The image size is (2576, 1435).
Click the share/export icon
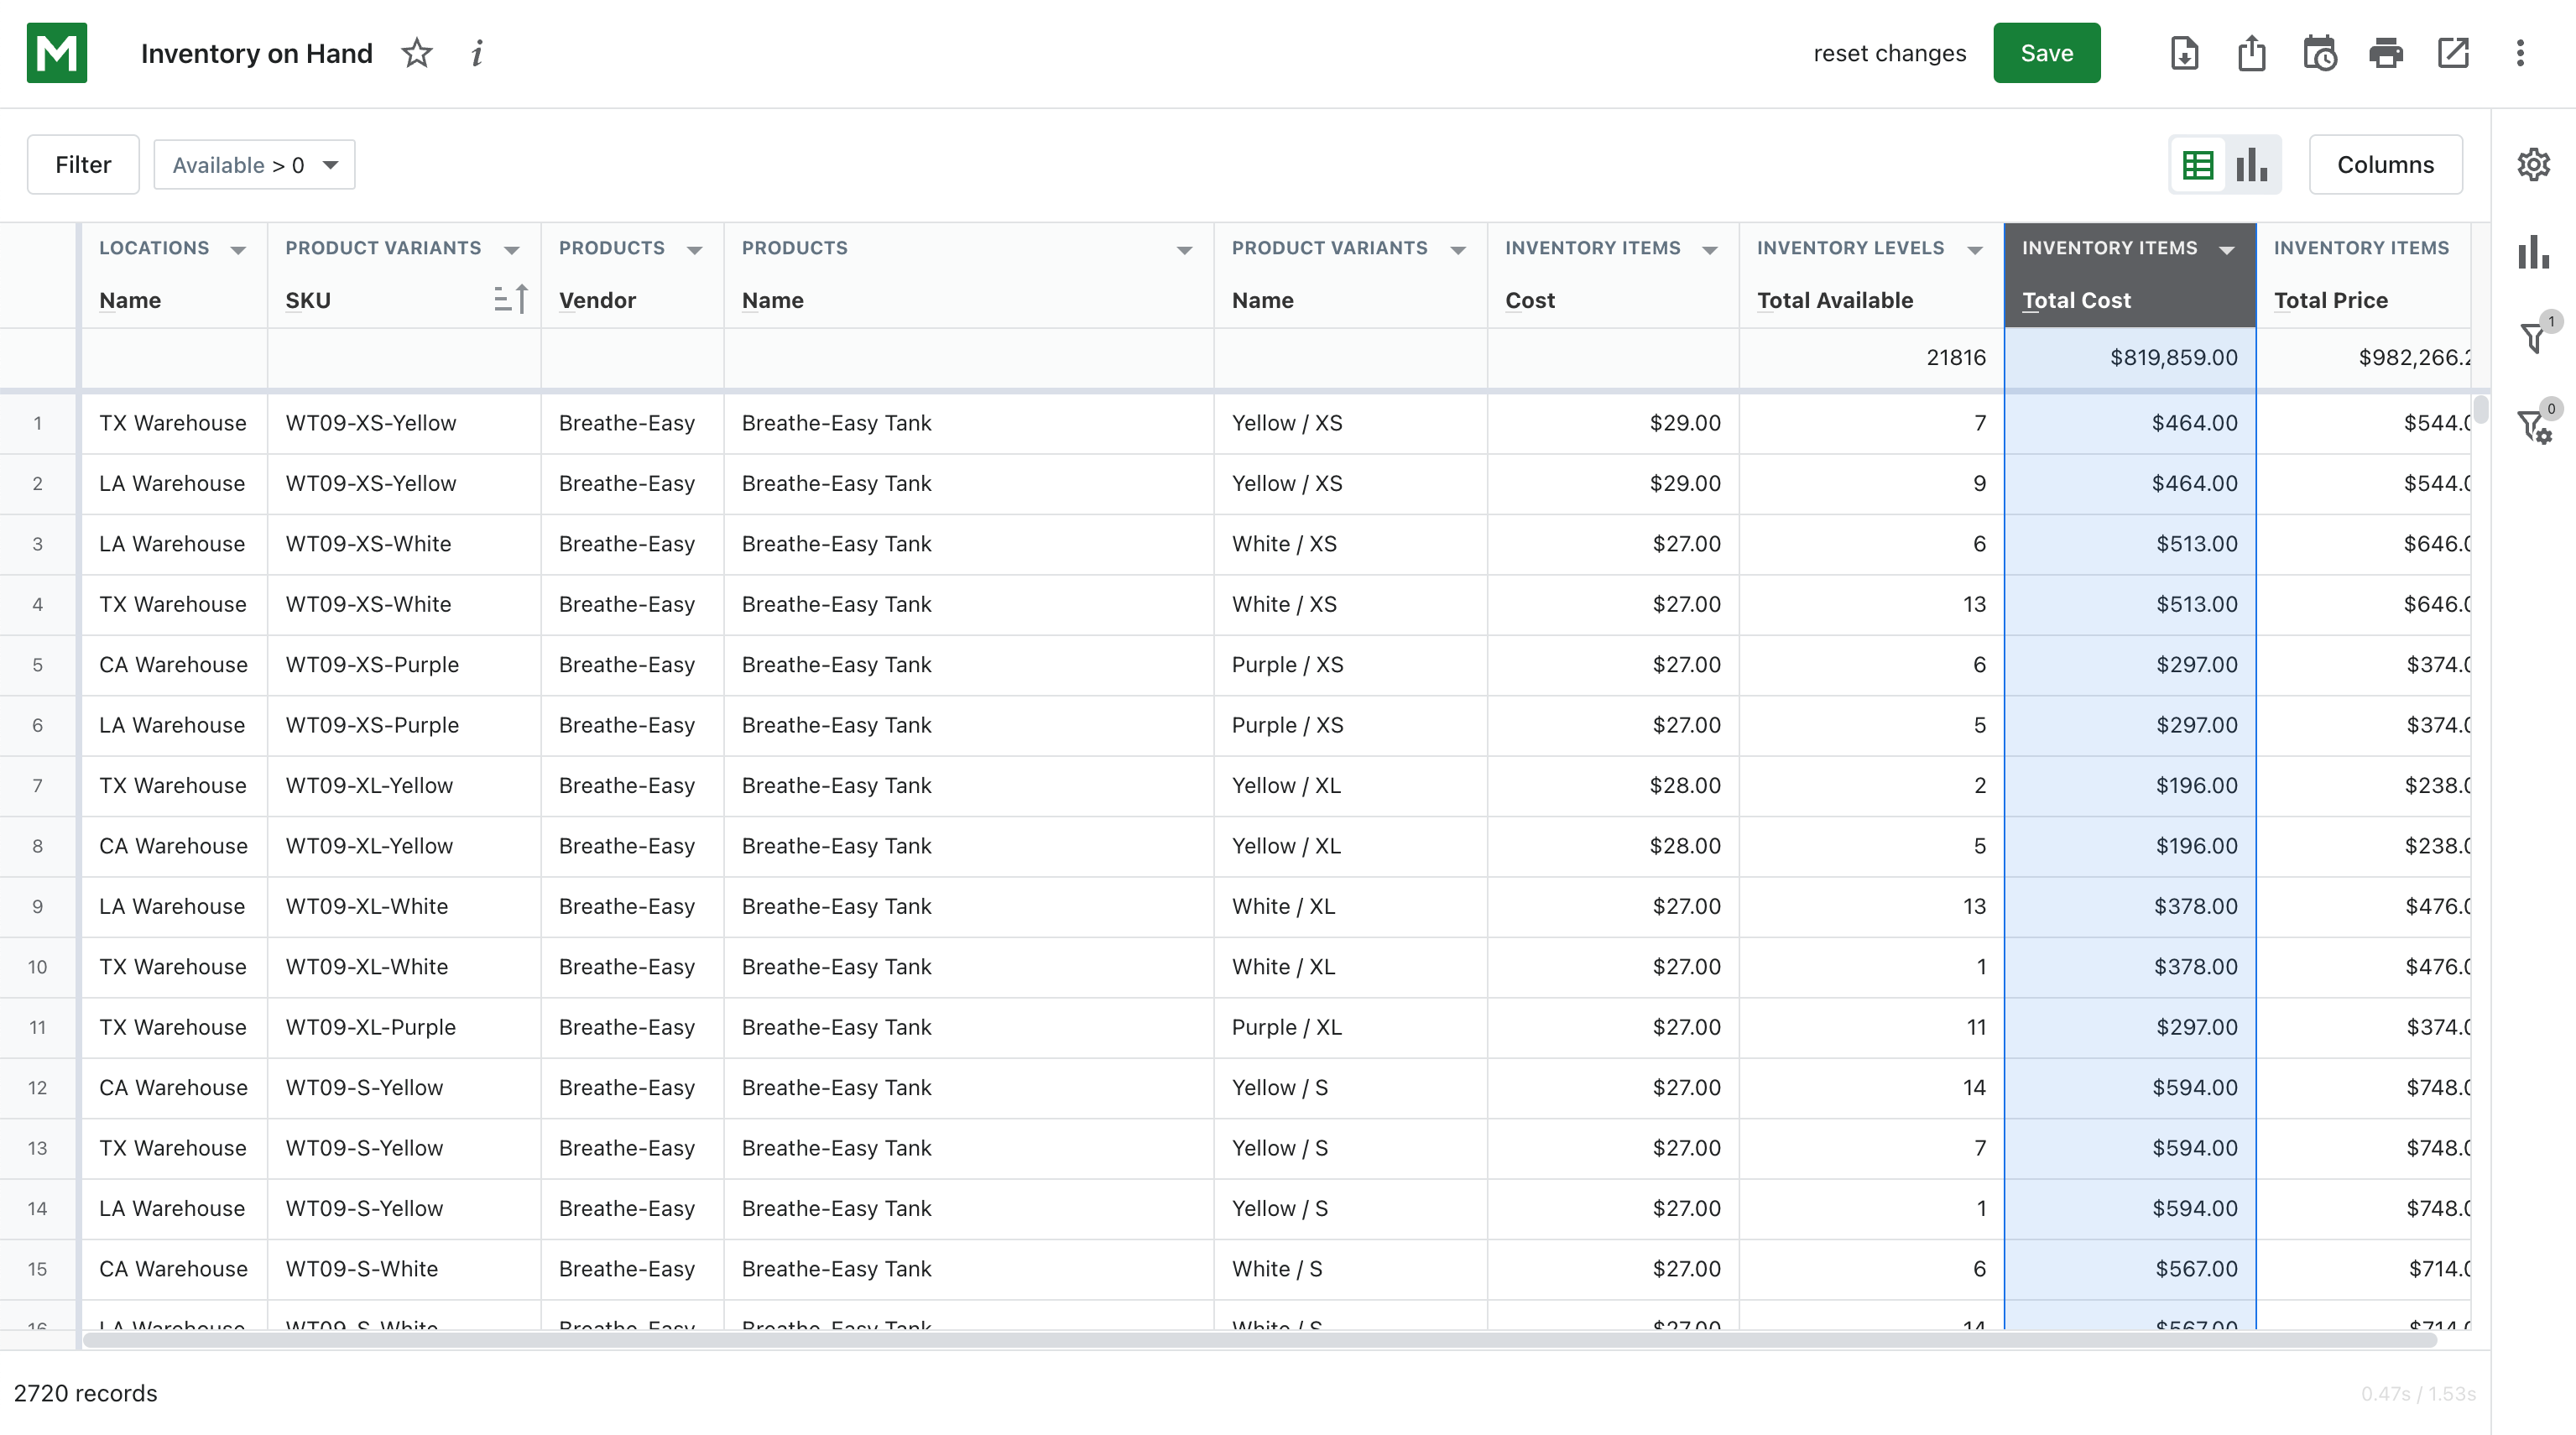(2252, 53)
